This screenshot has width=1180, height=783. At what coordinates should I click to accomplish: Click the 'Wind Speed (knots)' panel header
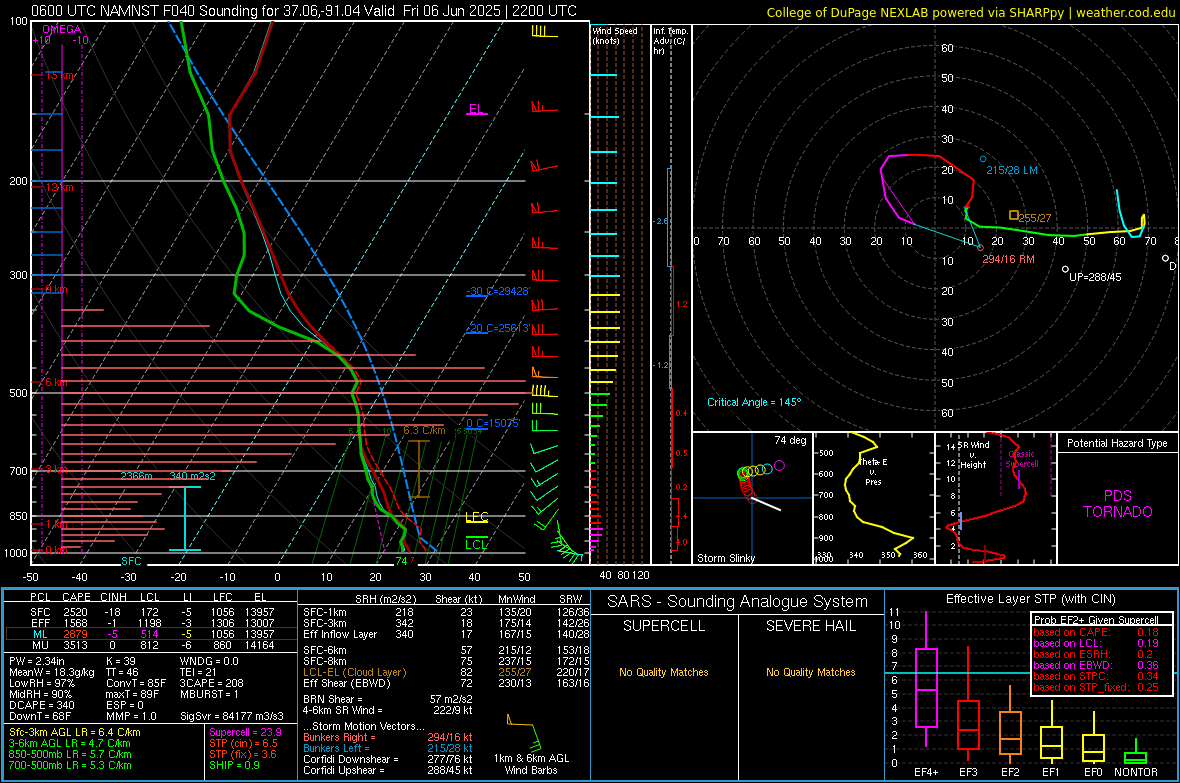coord(615,35)
